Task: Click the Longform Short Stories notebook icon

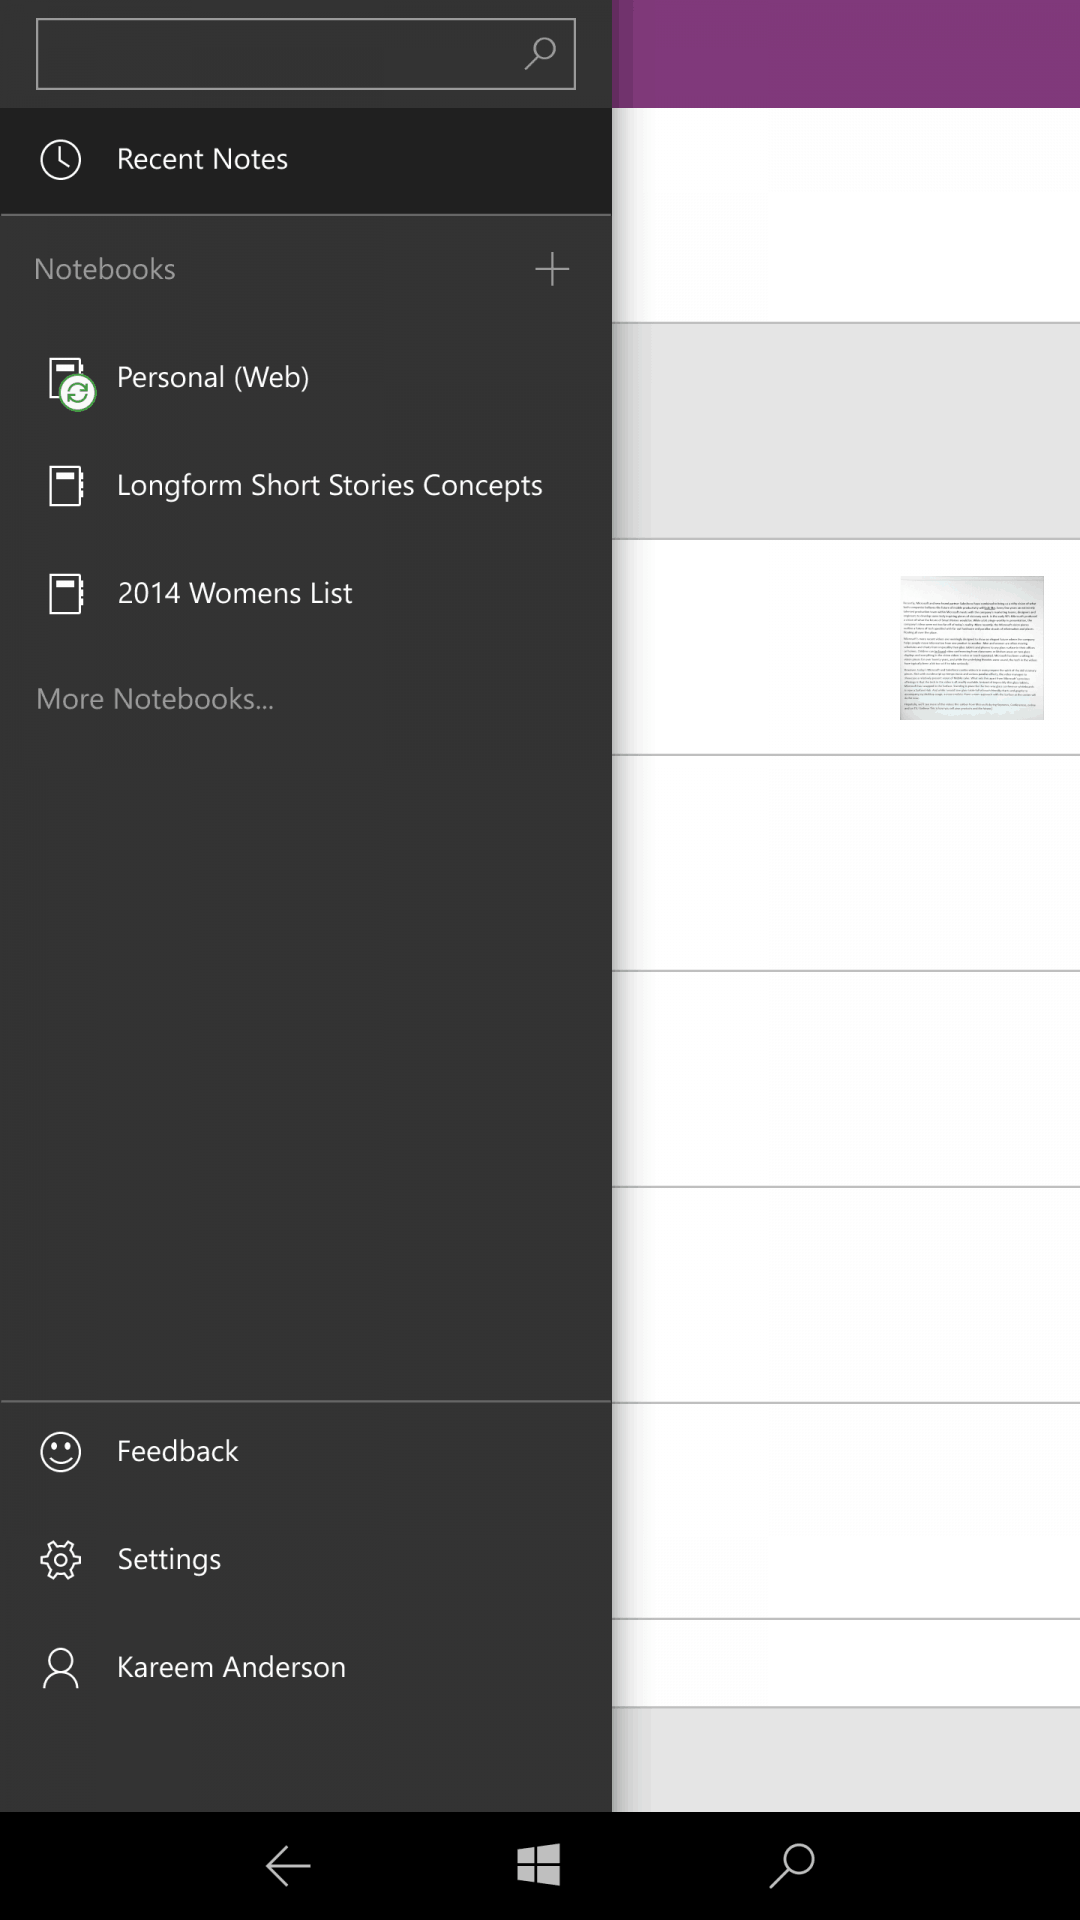Action: click(x=66, y=486)
